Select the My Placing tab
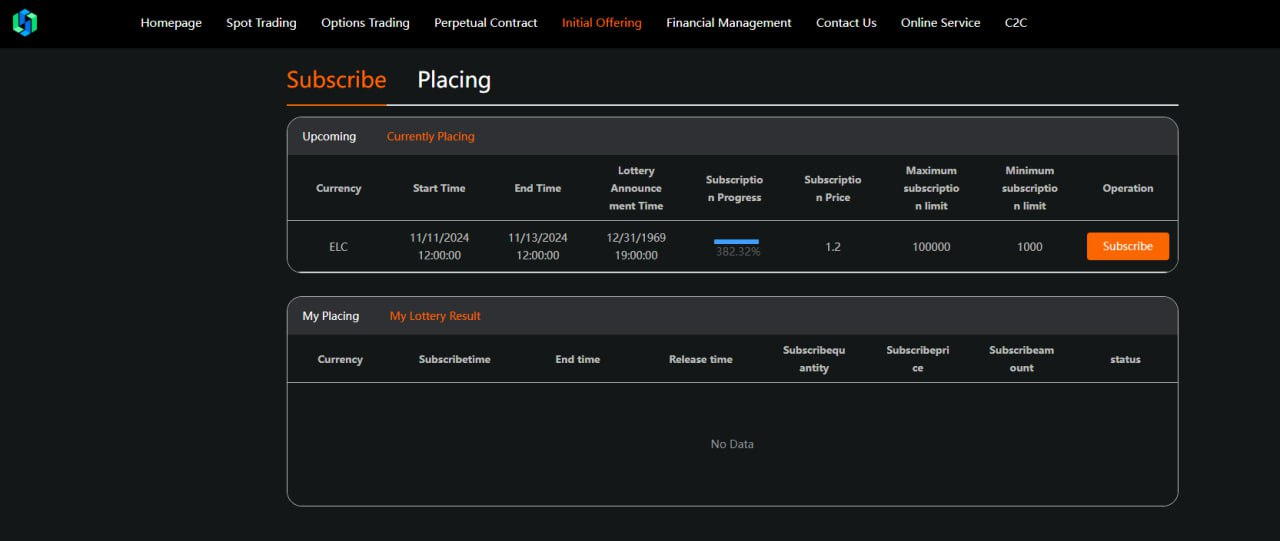 tap(331, 316)
